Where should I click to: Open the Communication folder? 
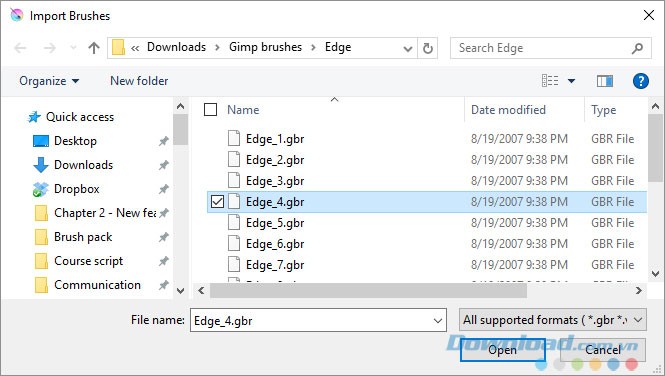(x=87, y=285)
